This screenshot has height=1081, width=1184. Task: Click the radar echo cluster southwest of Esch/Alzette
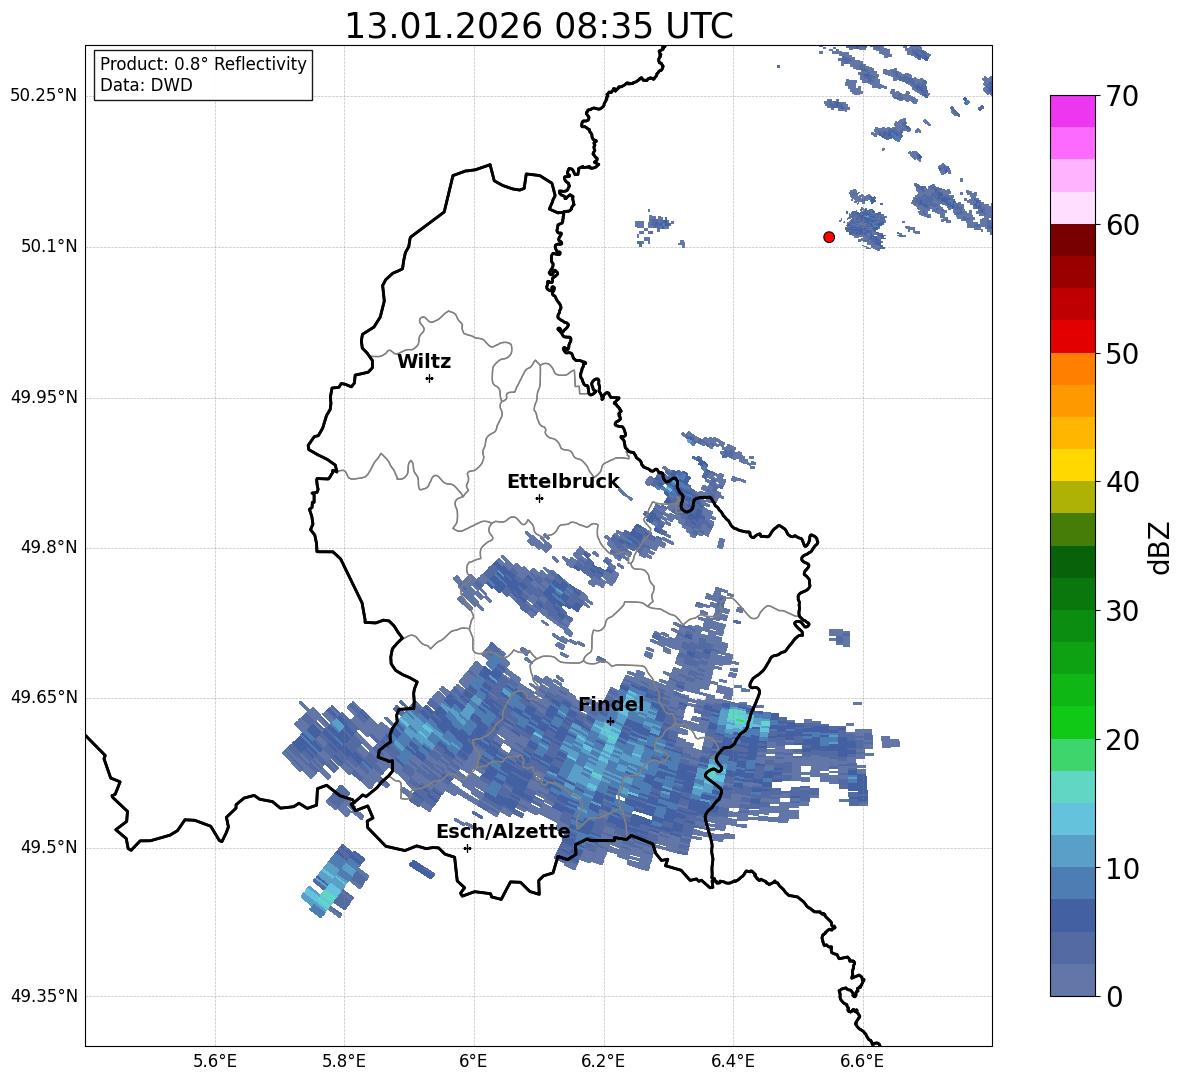pos(335,882)
